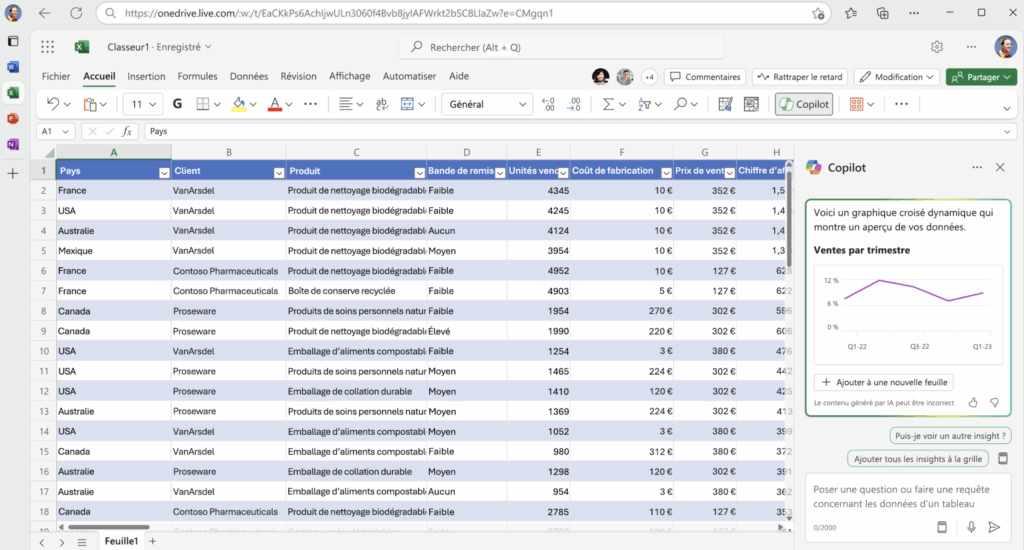Viewport: 1024px width, 550px height.
Task: Click the green Partager button
Action: click(981, 77)
